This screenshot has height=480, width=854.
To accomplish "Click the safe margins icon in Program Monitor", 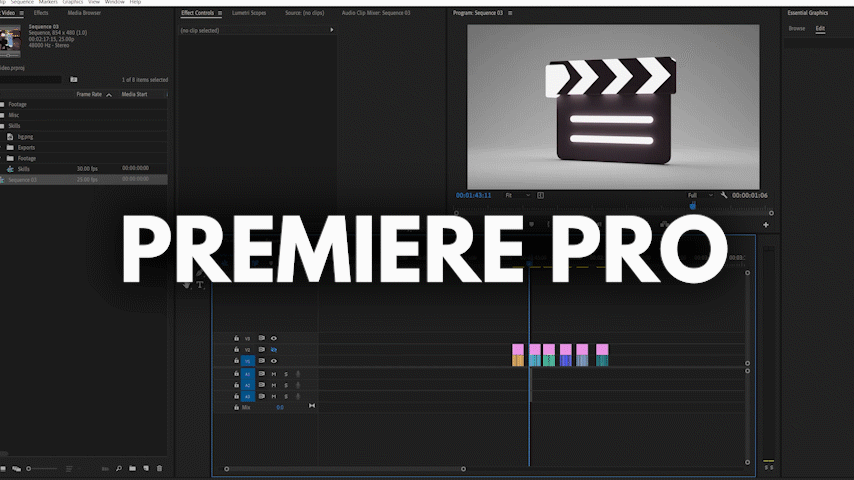I will point(540,195).
